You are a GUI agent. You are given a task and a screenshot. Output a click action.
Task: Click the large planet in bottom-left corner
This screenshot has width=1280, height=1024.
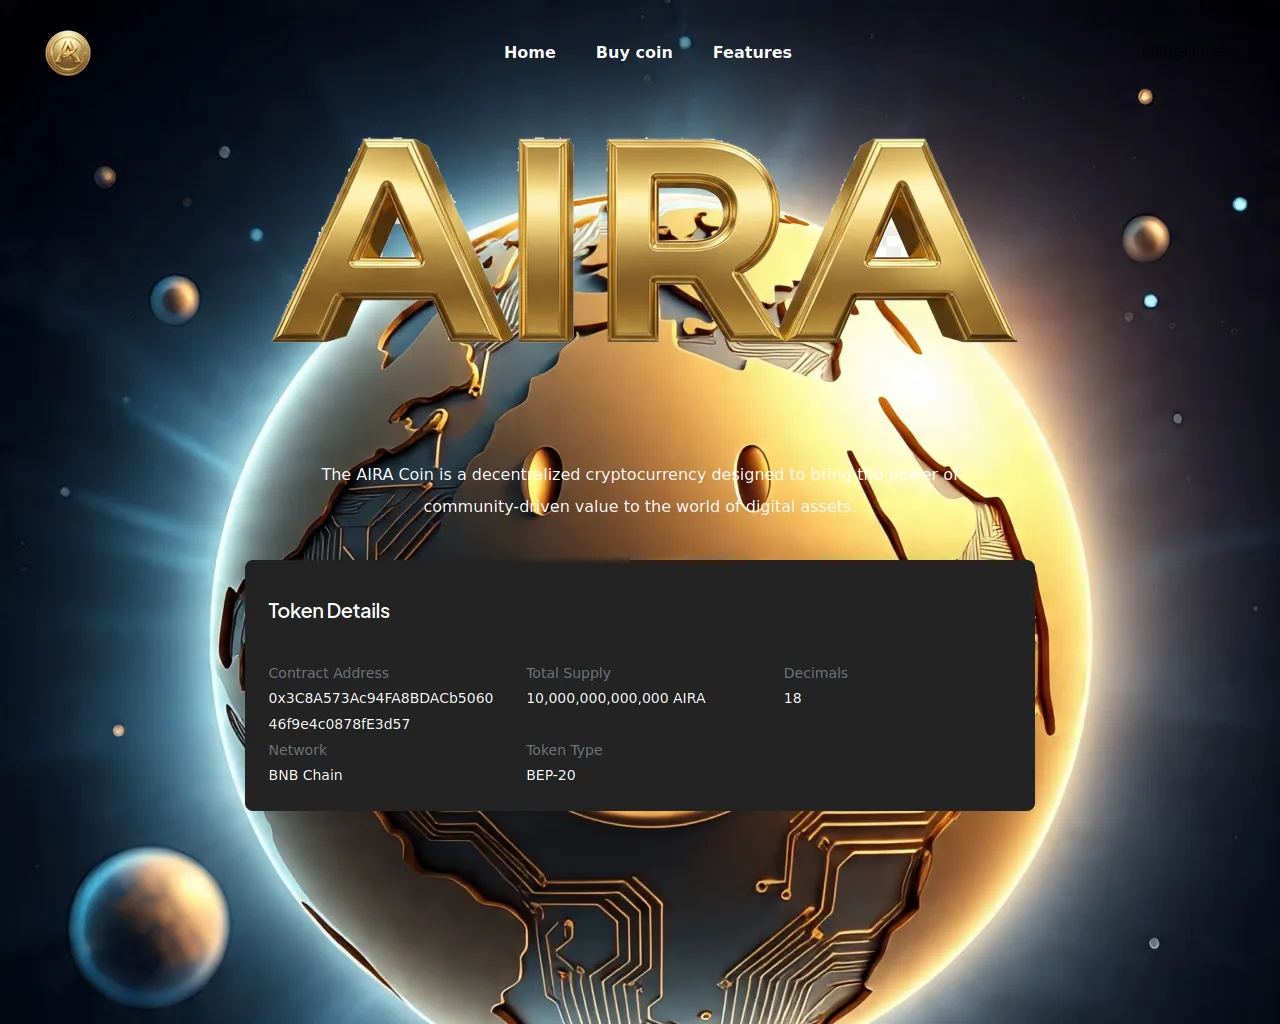[x=149, y=924]
